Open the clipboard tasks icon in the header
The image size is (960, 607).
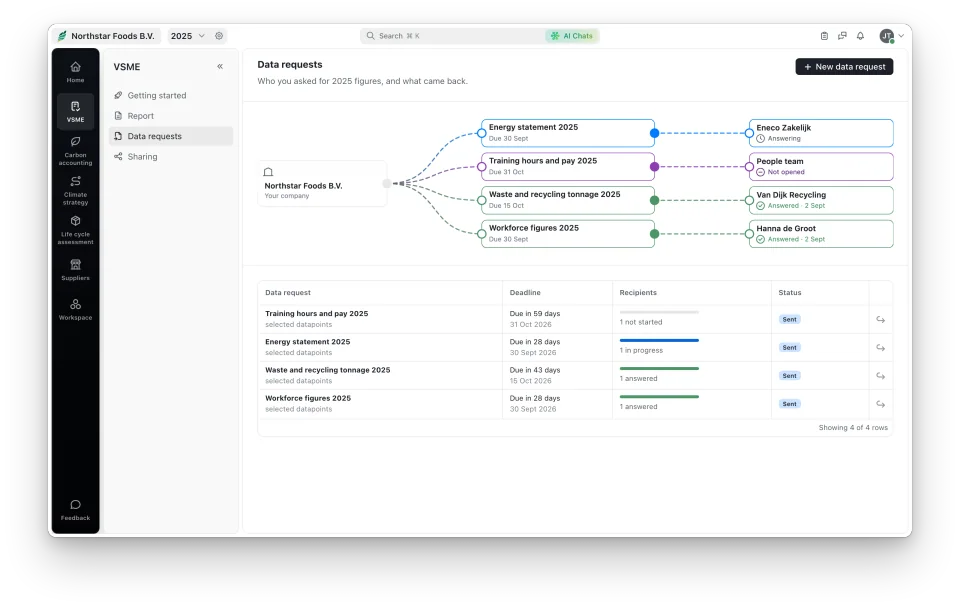(824, 36)
